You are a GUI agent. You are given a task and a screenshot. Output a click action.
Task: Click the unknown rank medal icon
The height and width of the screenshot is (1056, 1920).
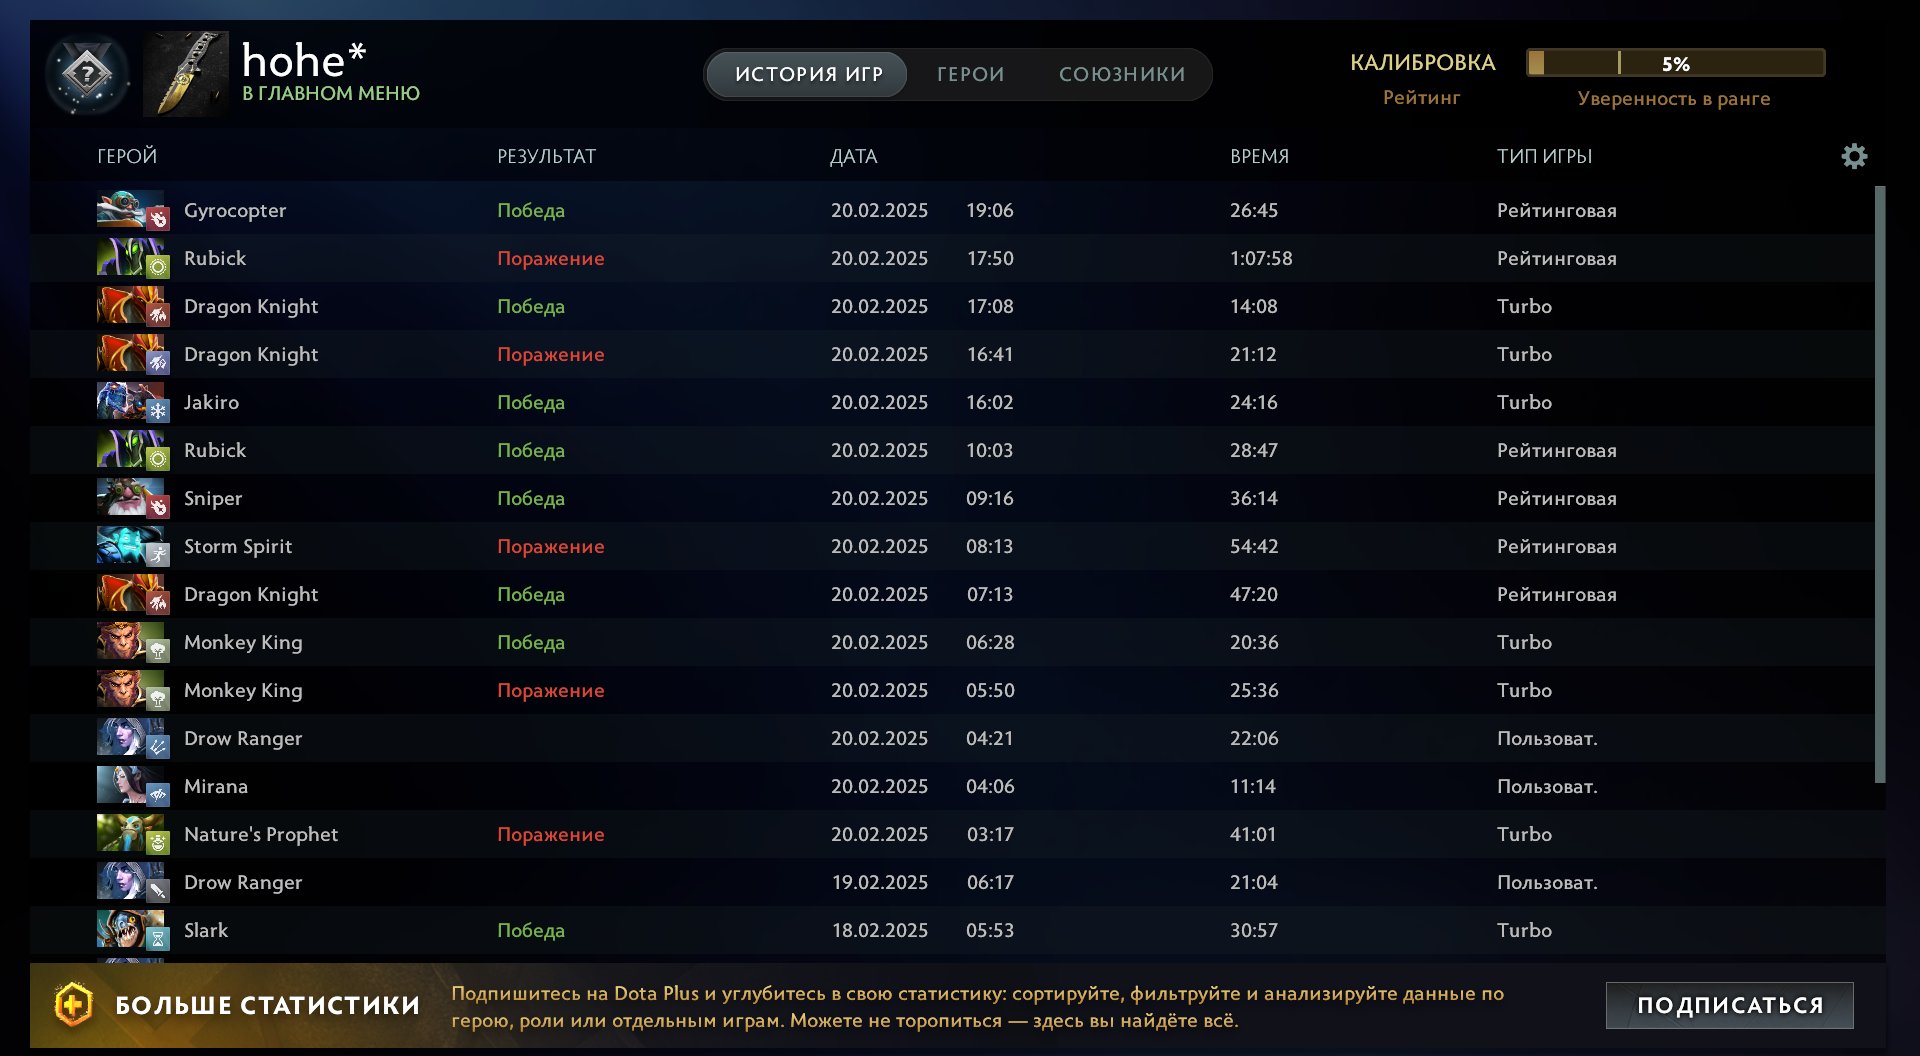pyautogui.click(x=88, y=74)
